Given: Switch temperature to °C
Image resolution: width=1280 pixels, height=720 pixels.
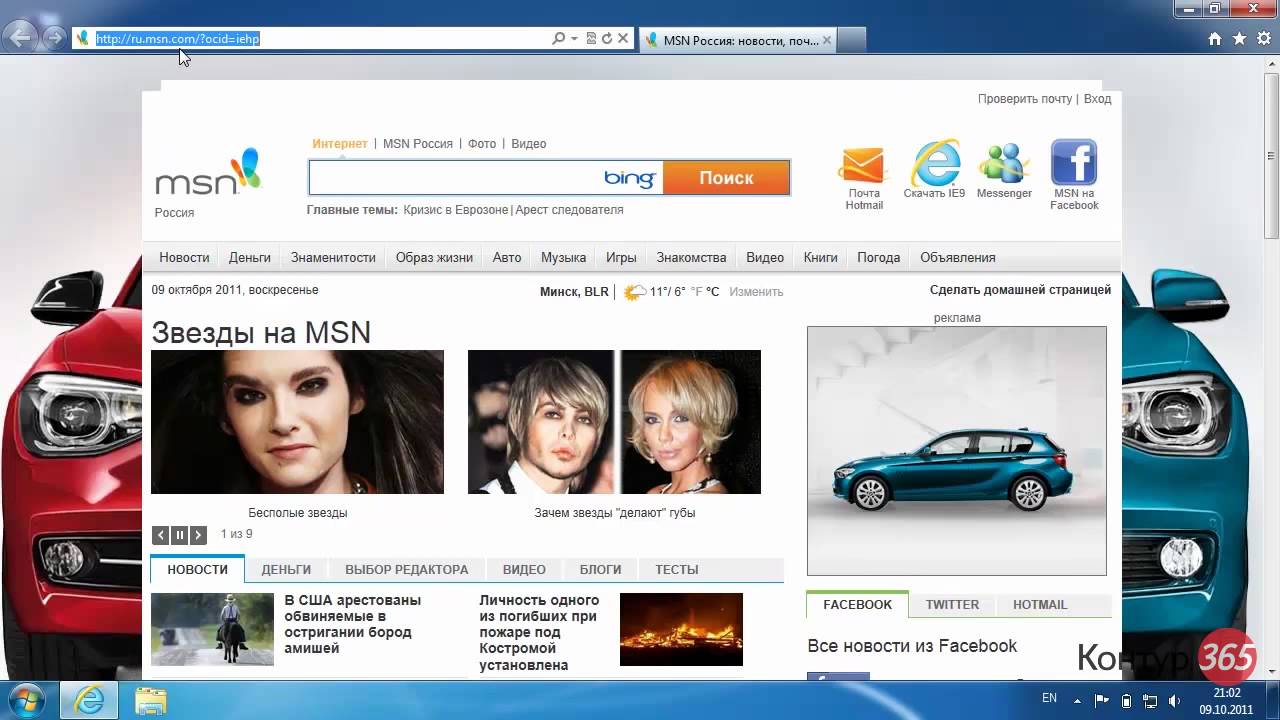Looking at the screenshot, I should click(712, 292).
